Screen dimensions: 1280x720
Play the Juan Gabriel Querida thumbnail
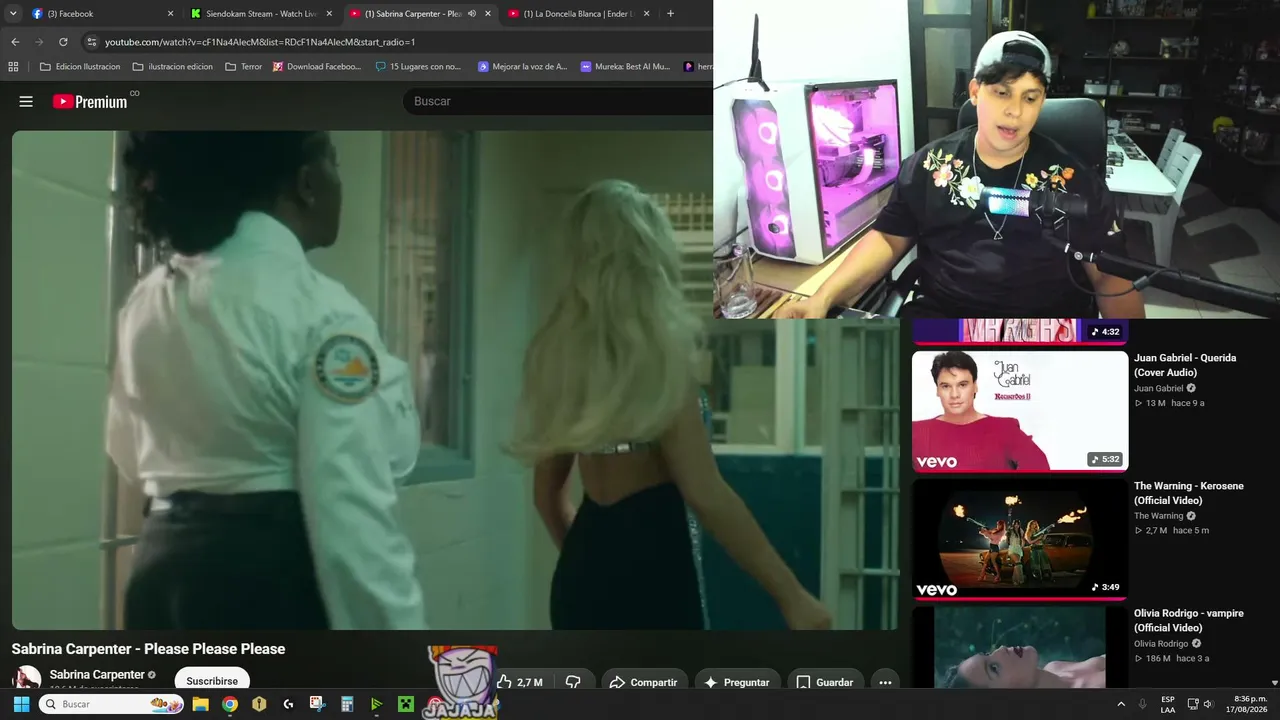[x=1020, y=411]
